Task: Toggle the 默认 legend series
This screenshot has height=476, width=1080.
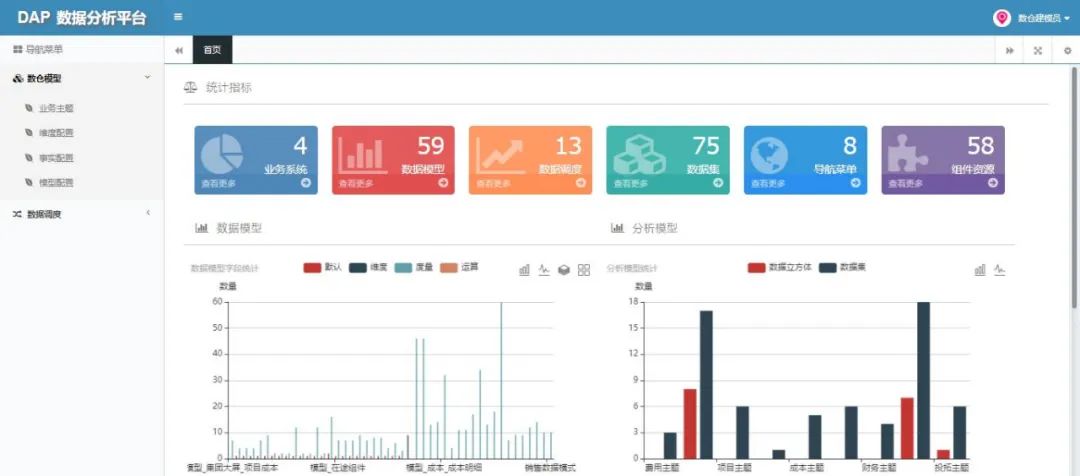Action: [x=322, y=267]
